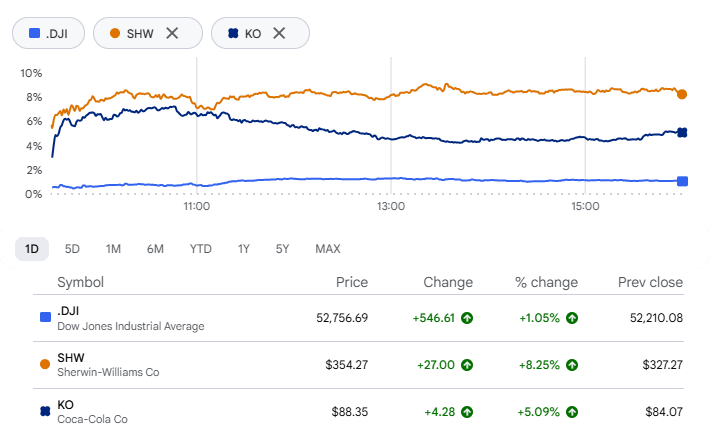Switch to the YTD time range
Screen dimensions: 721x435
coord(200,249)
